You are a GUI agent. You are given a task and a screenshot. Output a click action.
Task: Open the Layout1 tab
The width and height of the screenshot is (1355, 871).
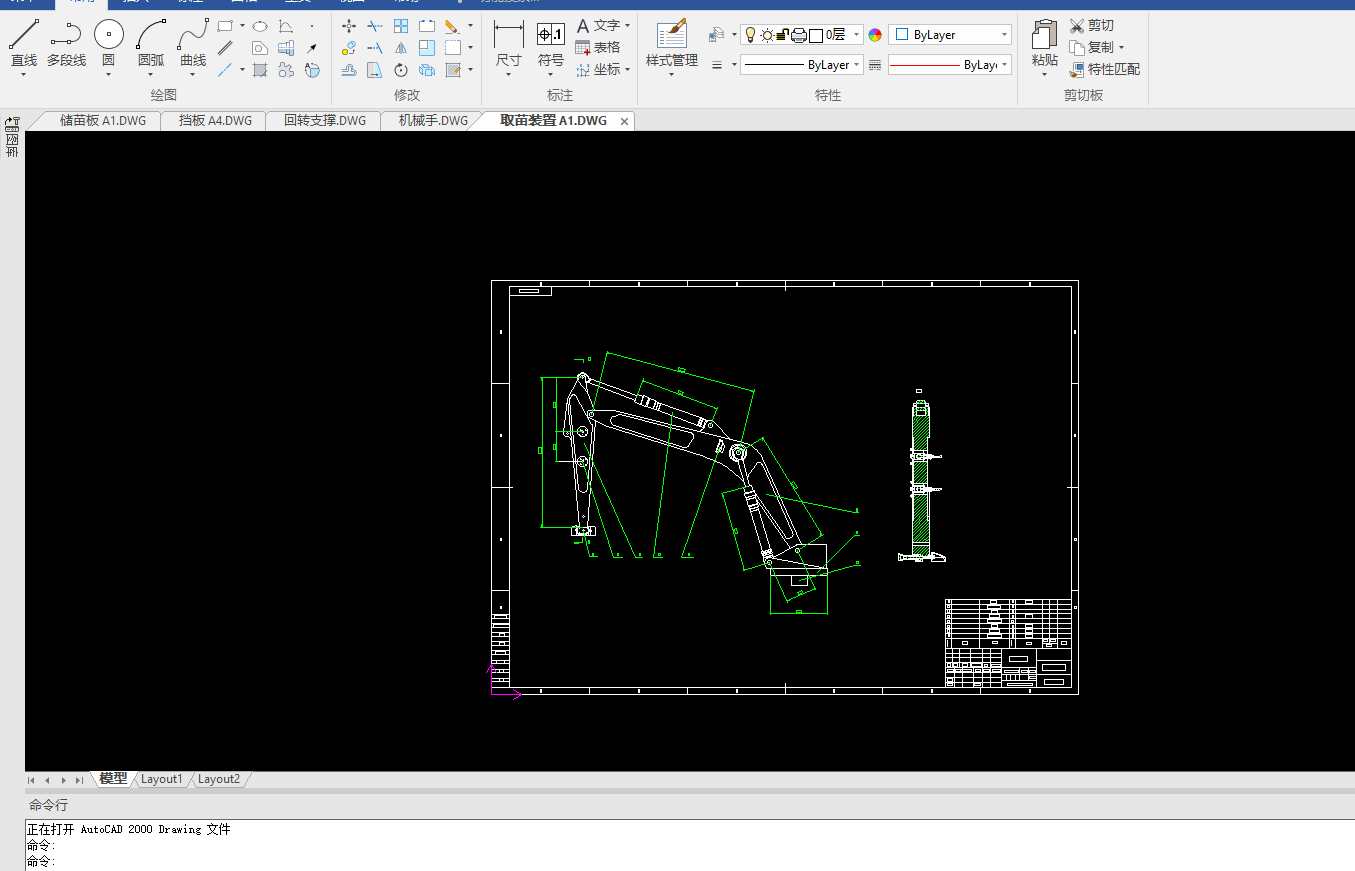point(162,779)
